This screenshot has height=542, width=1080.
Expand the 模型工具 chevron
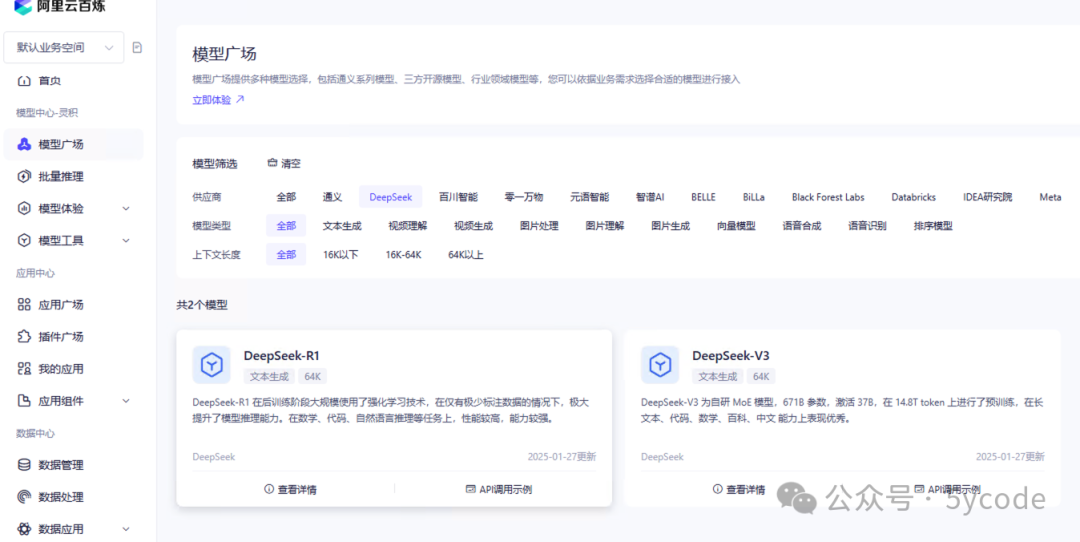pyautogui.click(x=126, y=240)
